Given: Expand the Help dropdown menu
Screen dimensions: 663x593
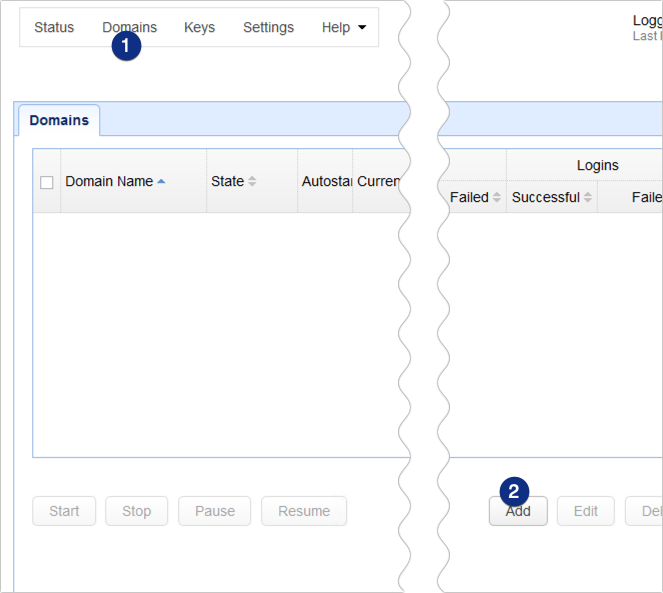Looking at the screenshot, I should 343,27.
